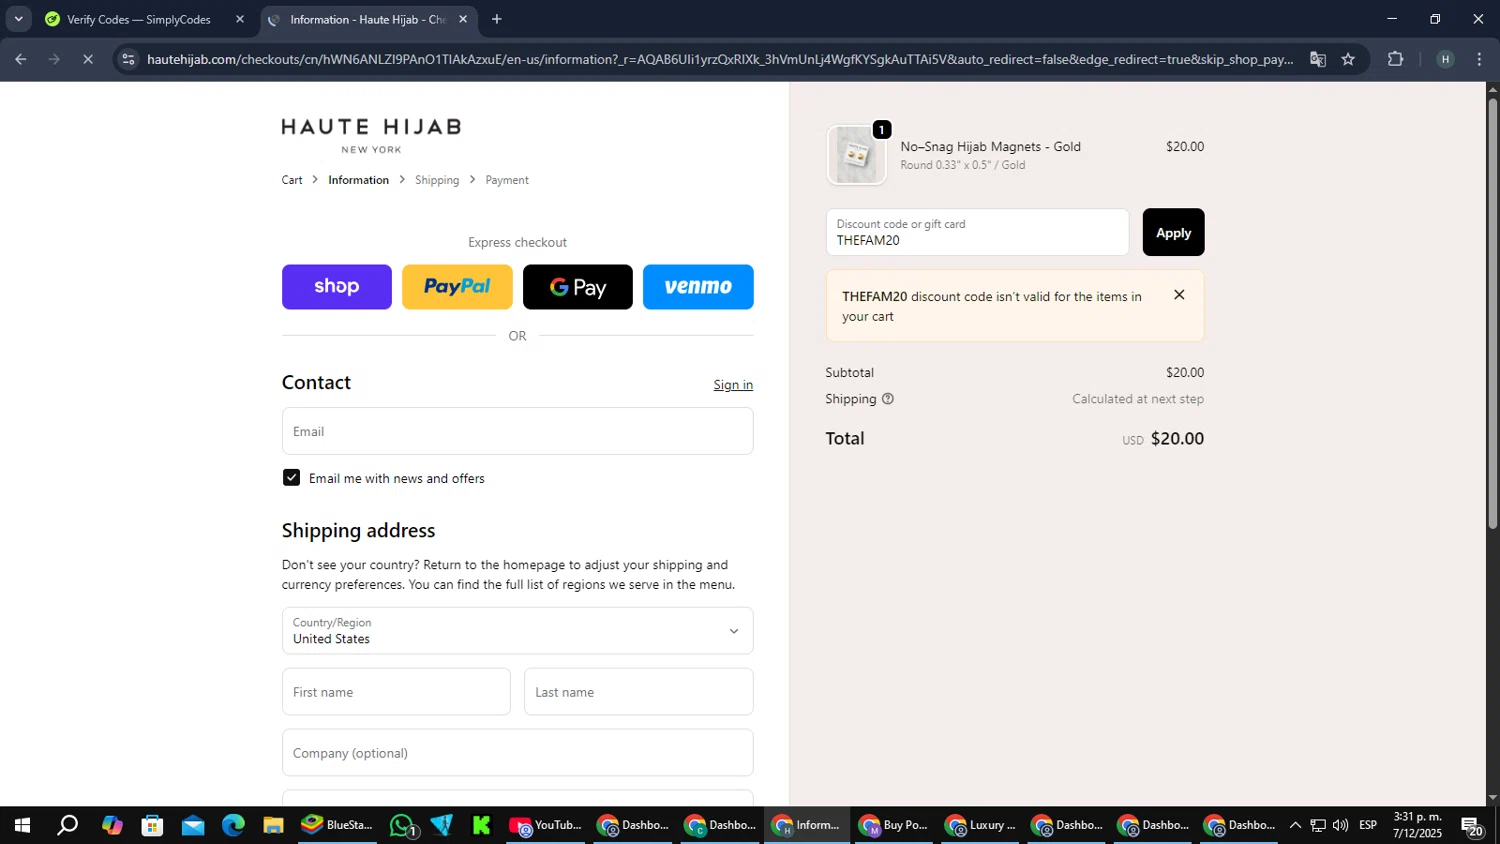Open the translate page icon

[x=1318, y=59]
